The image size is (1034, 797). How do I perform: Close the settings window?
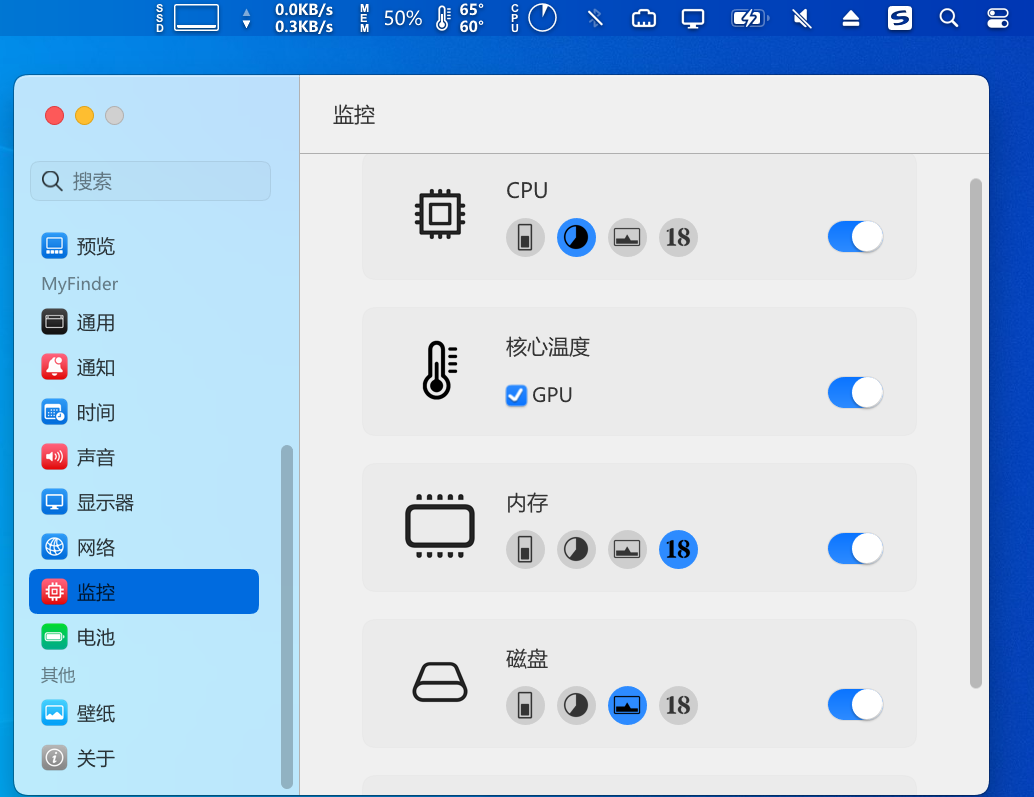tap(54, 115)
